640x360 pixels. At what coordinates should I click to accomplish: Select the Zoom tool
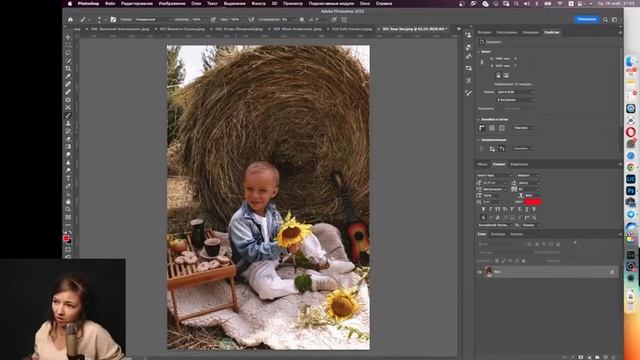pyautogui.click(x=68, y=209)
